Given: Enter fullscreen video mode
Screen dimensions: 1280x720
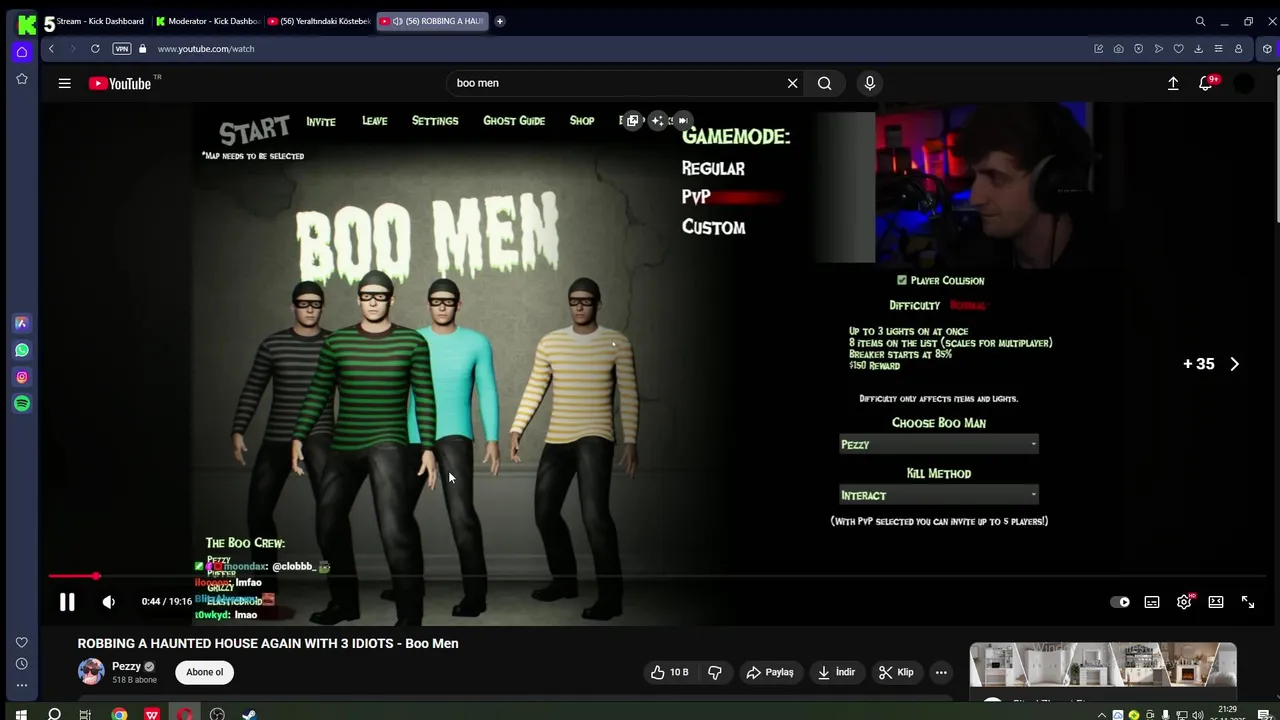Looking at the screenshot, I should [x=1248, y=602].
